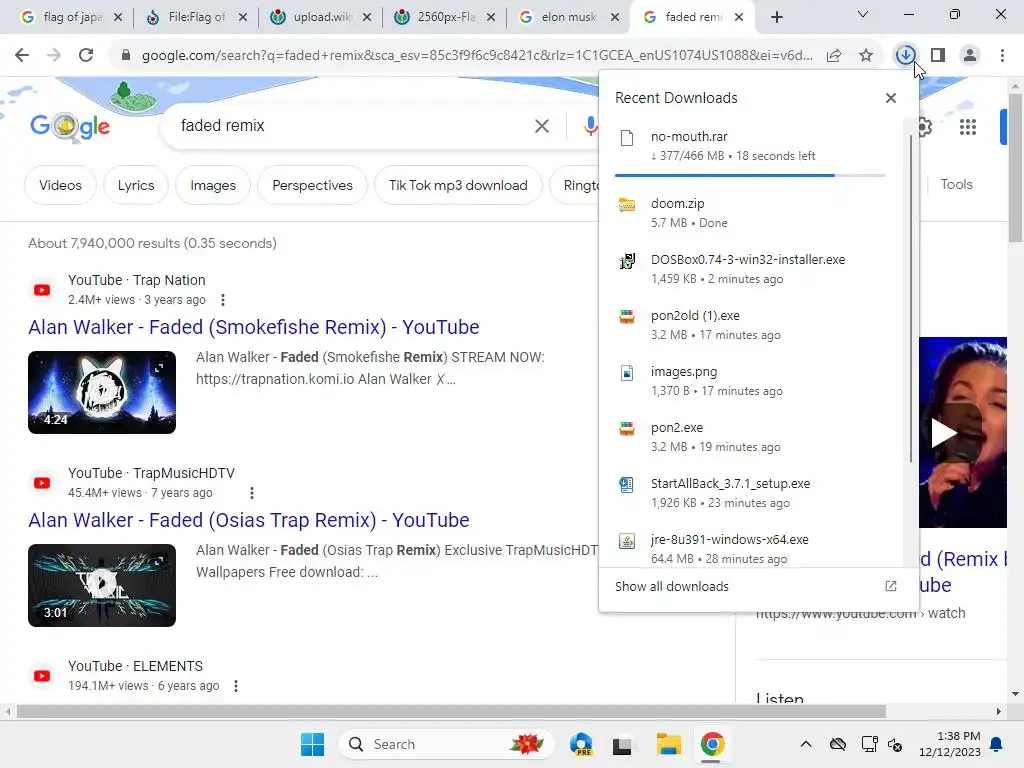
Task: Switch to the File:Flag of tab
Action: click(196, 17)
